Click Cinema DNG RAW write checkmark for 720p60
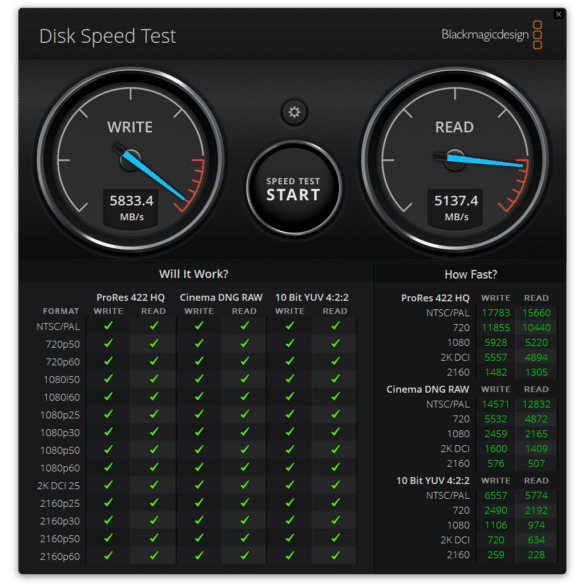 tap(199, 361)
